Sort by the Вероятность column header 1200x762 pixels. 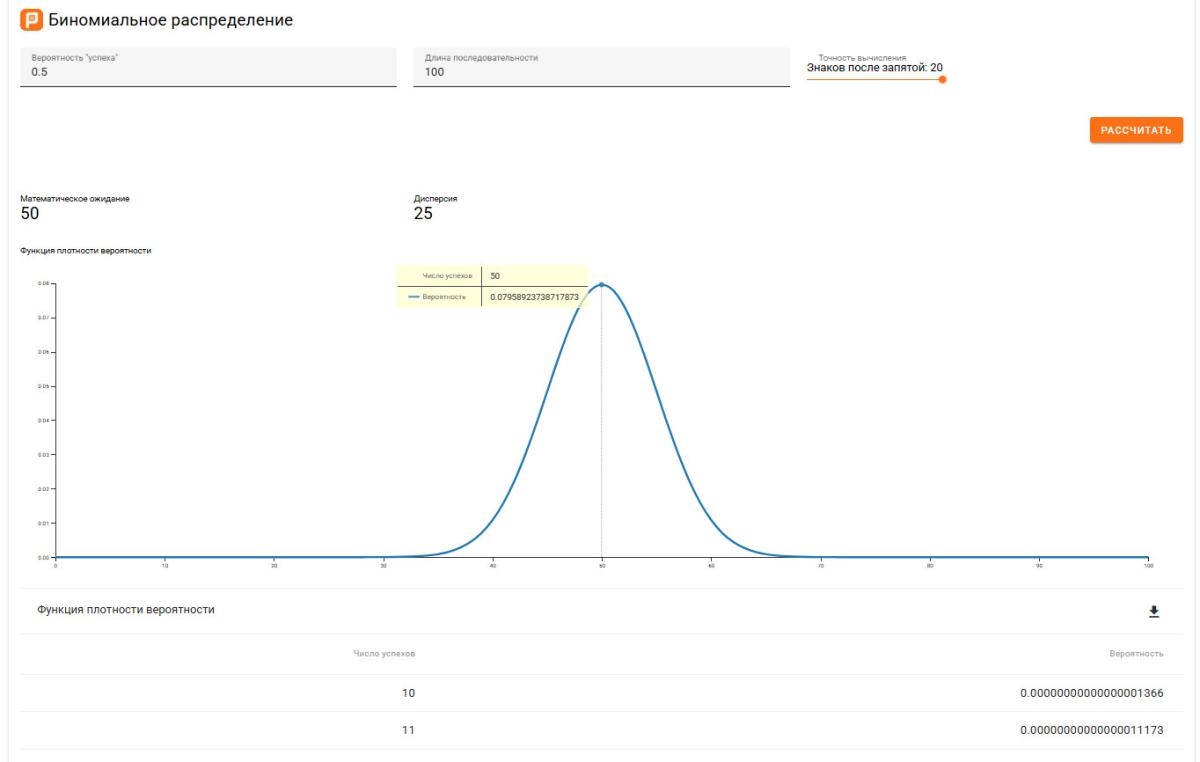[x=1135, y=654]
